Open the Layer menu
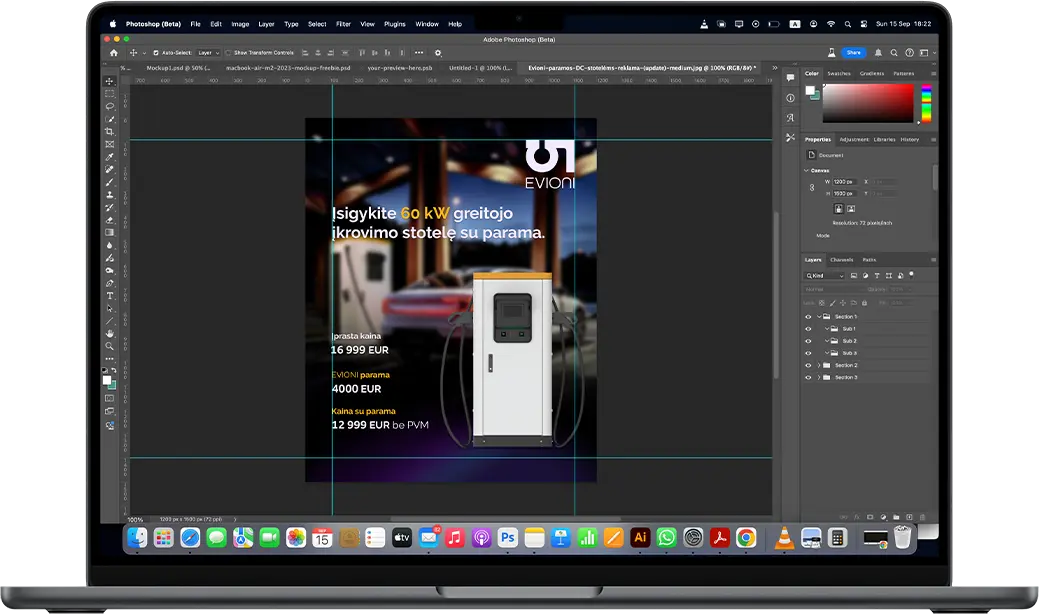The height and width of the screenshot is (614, 1039). click(266, 24)
